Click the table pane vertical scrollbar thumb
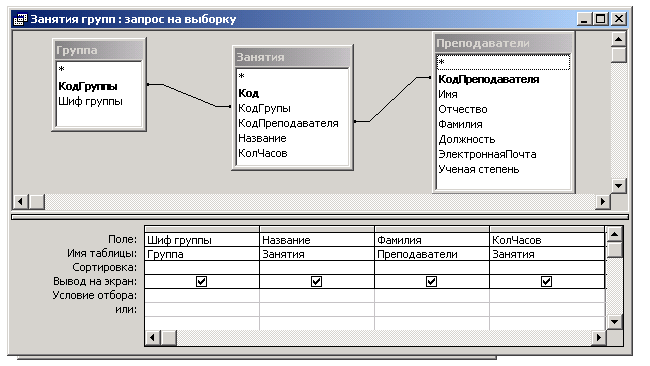This screenshot has width=650, height=366. 618,55
